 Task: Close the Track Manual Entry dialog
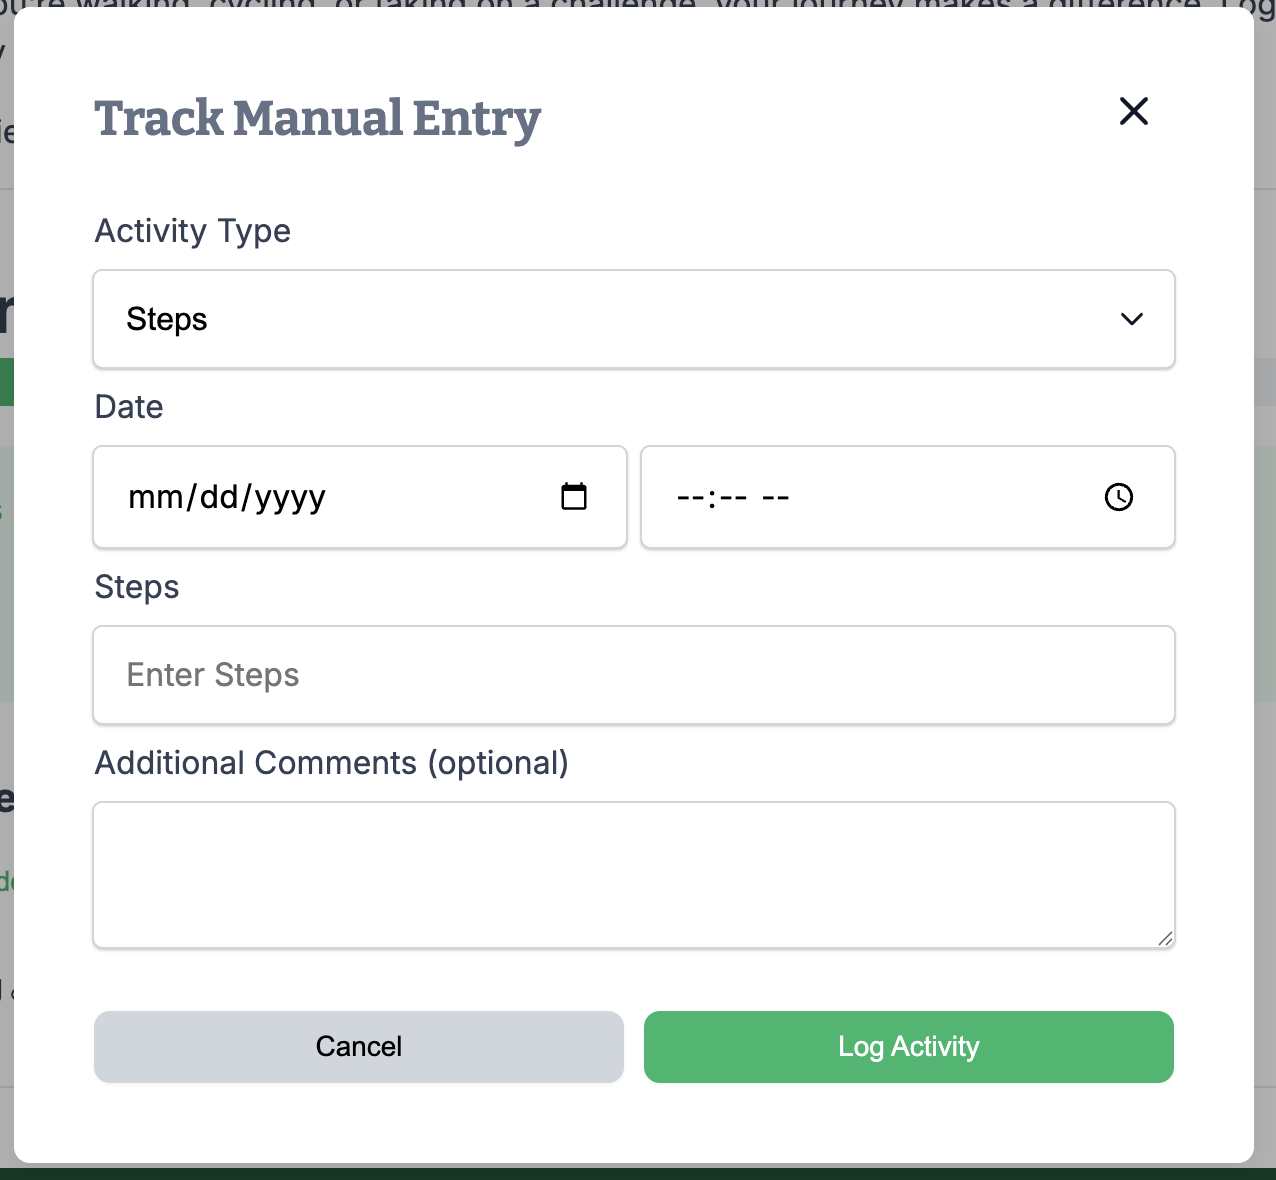coord(1133,111)
